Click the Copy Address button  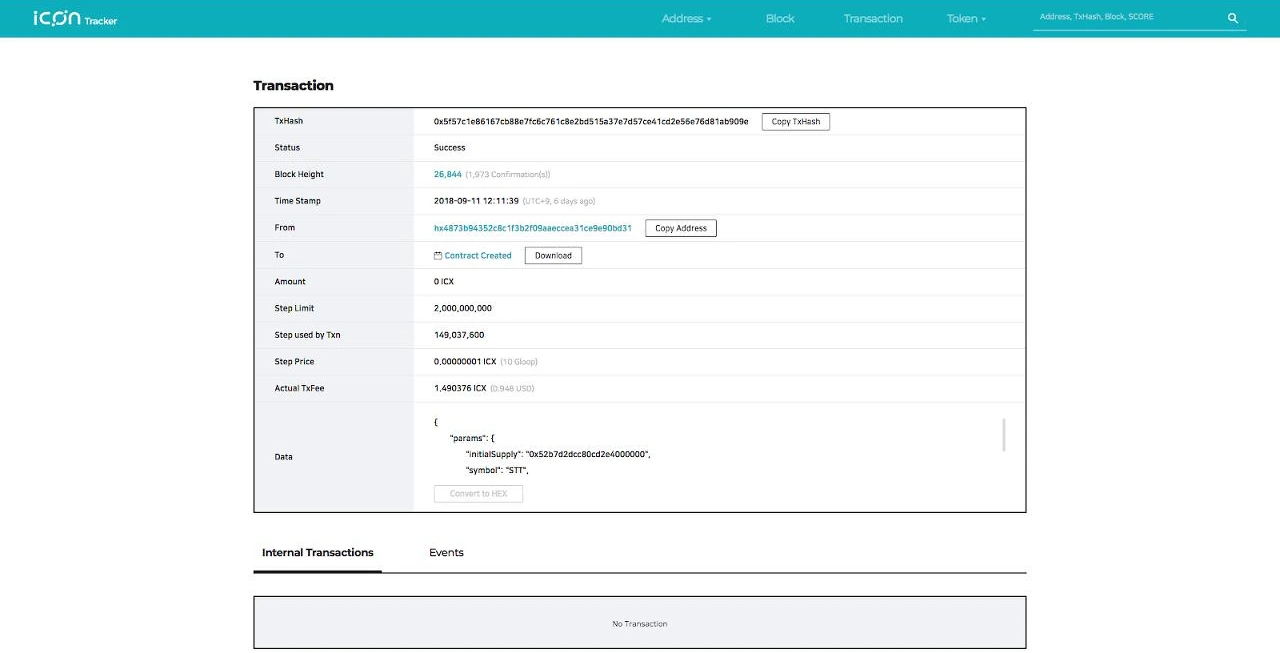681,228
